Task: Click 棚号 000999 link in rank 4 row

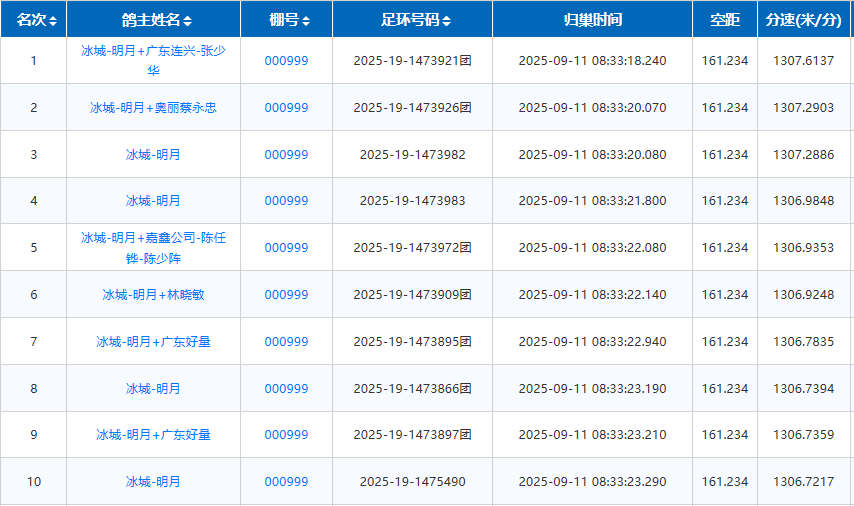Action: tap(286, 201)
